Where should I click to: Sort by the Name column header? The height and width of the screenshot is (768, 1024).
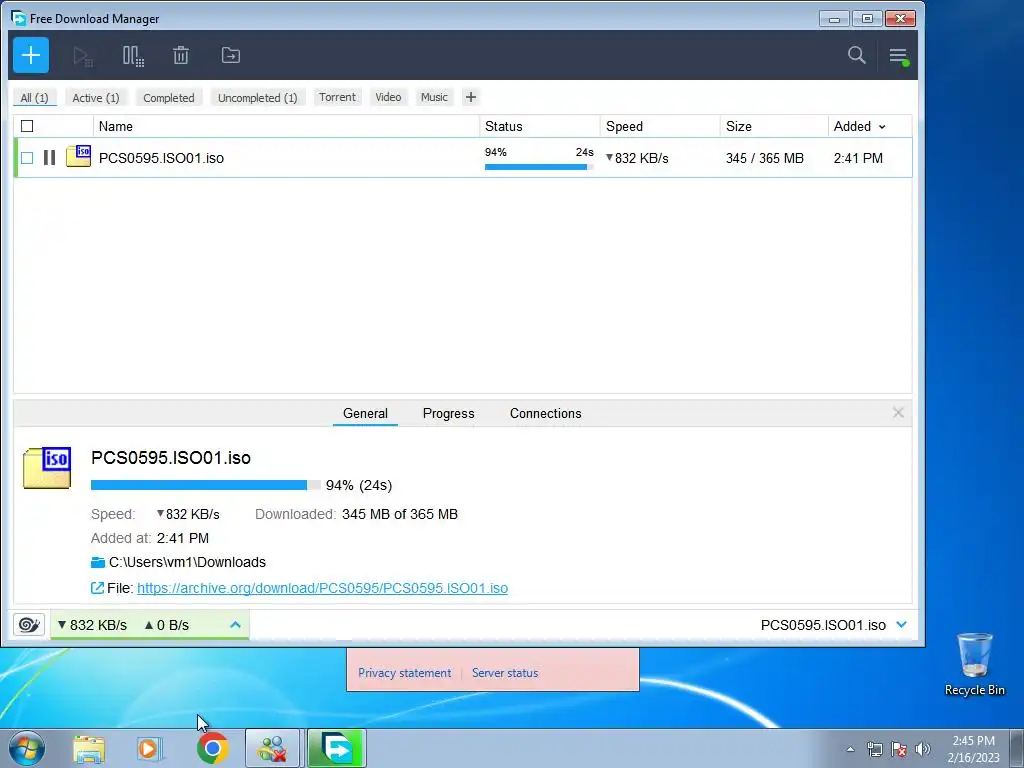click(286, 126)
